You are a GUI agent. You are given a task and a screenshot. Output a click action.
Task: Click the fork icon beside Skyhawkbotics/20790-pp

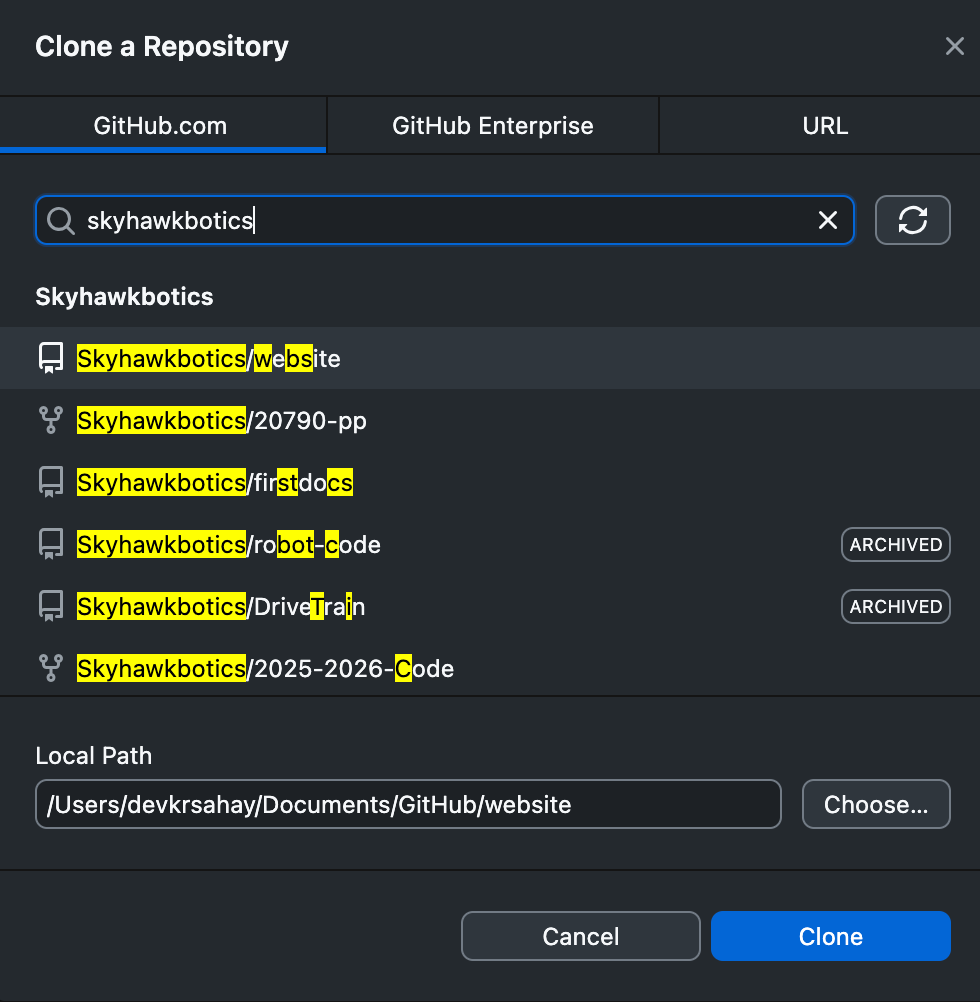50,420
